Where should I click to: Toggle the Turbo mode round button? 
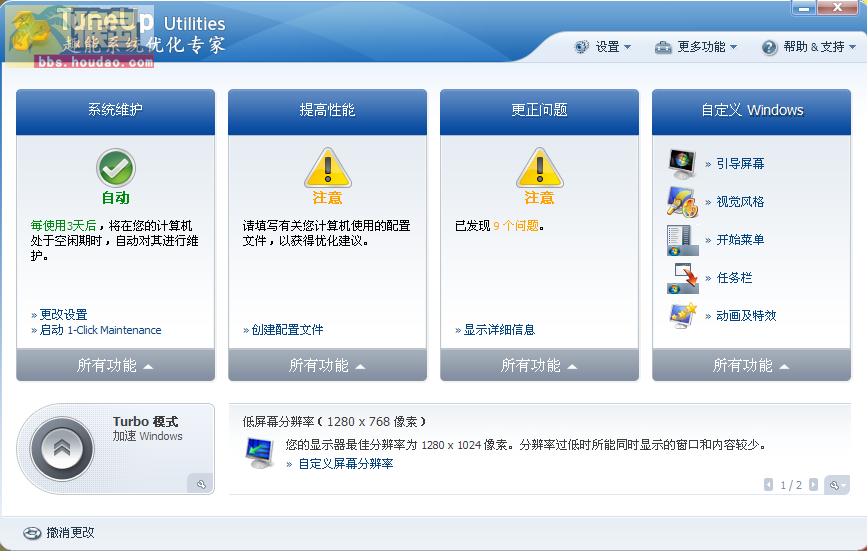(62, 448)
